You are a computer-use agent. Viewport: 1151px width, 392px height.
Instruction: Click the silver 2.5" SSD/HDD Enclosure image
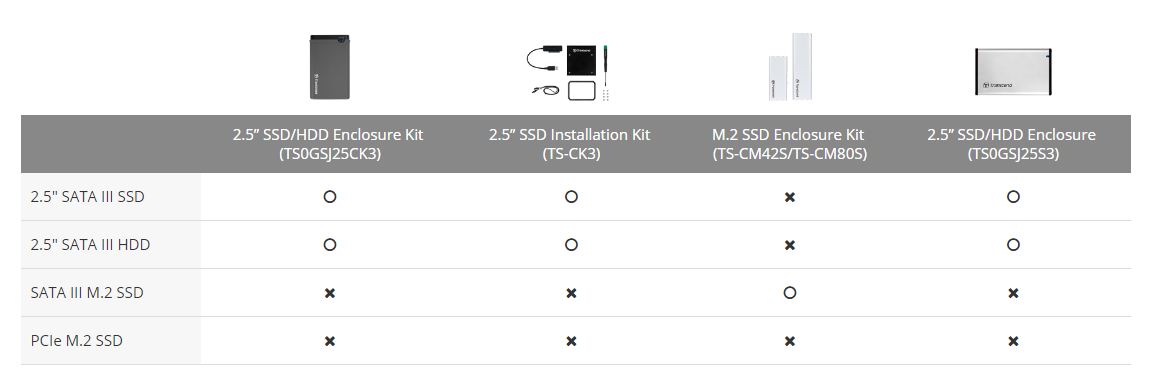pyautogui.click(x=1013, y=71)
